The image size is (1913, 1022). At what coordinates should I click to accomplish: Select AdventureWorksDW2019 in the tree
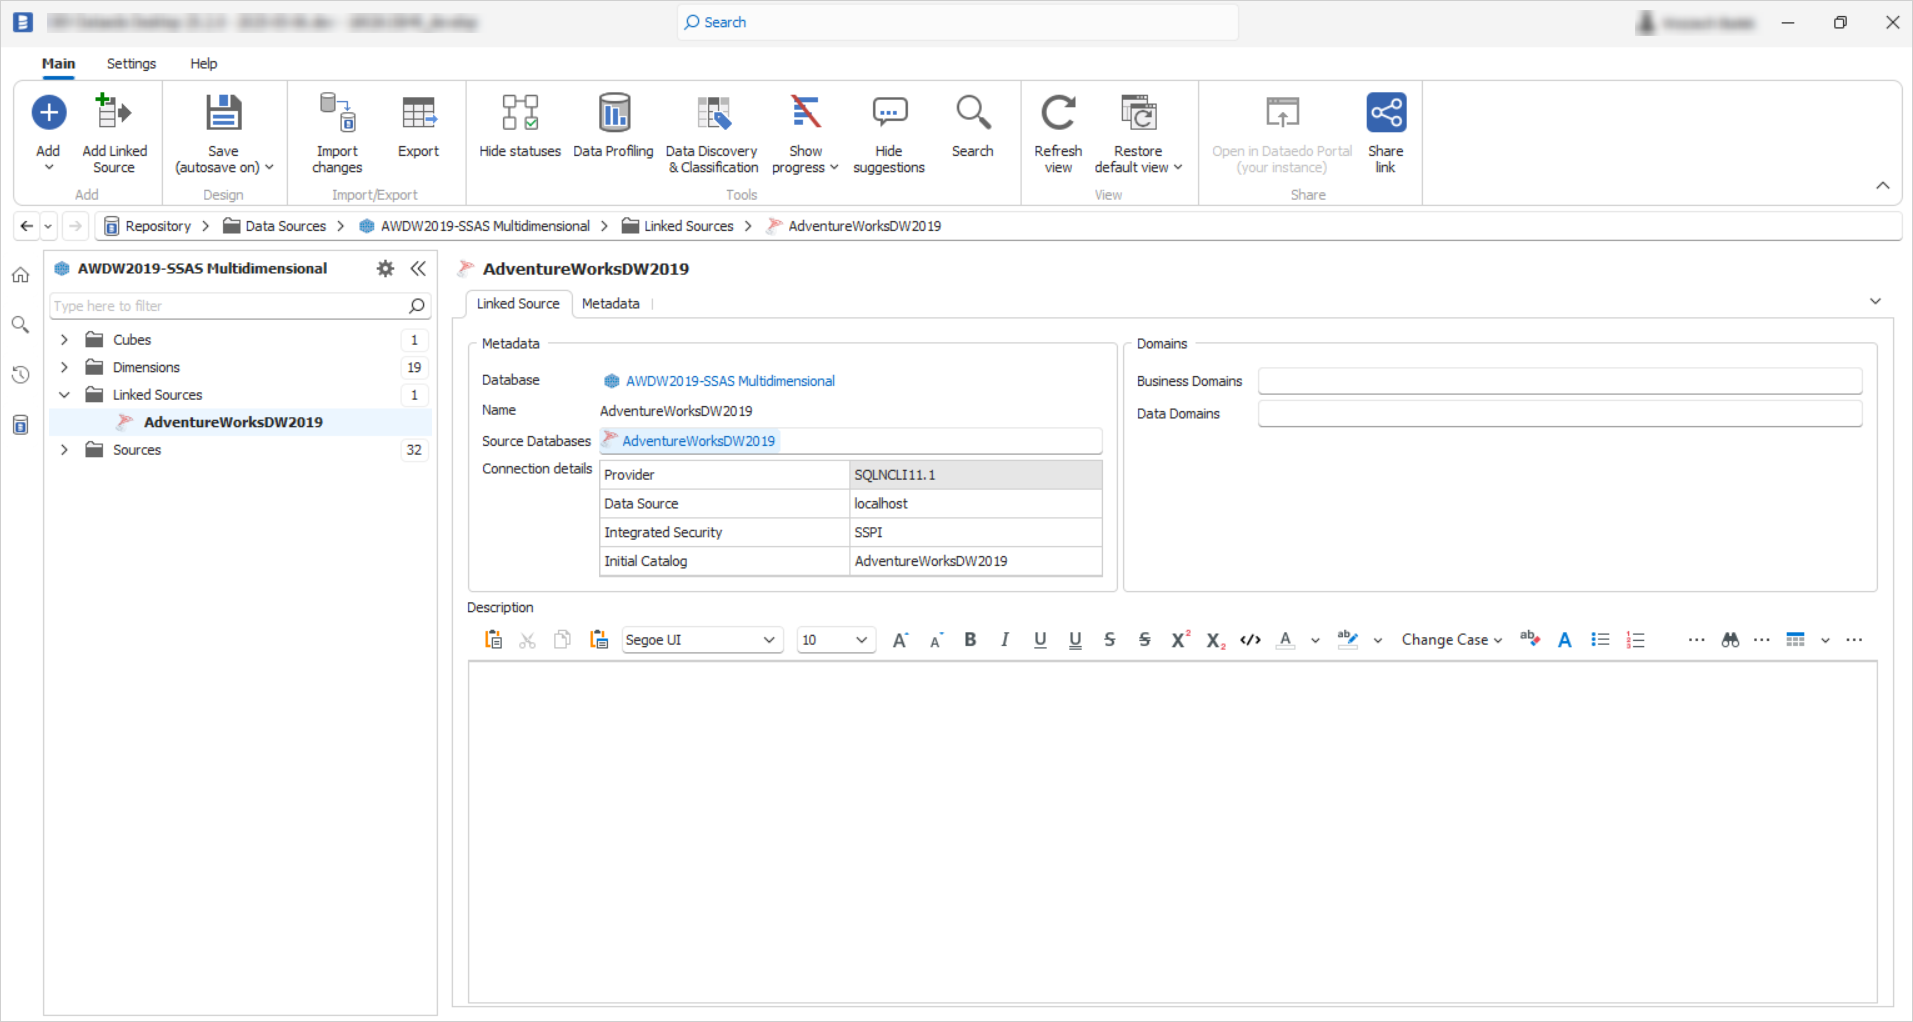[233, 422]
